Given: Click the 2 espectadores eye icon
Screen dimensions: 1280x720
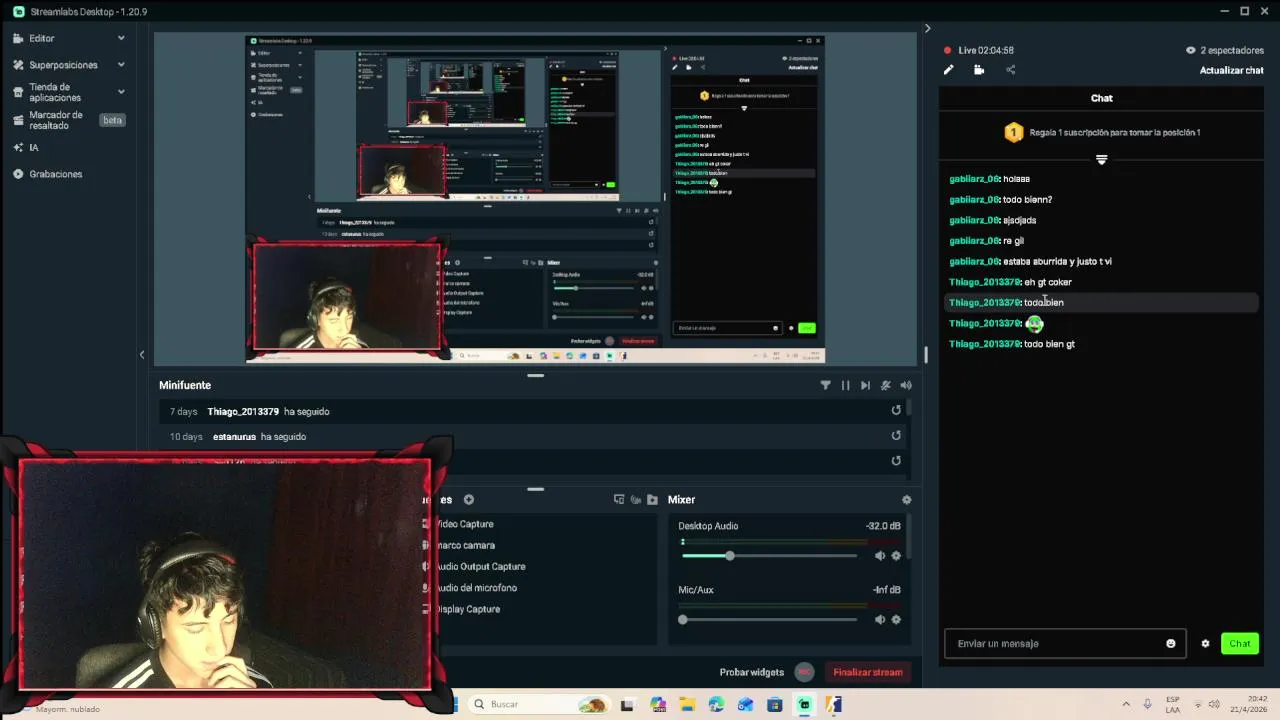Looking at the screenshot, I should [x=1190, y=50].
